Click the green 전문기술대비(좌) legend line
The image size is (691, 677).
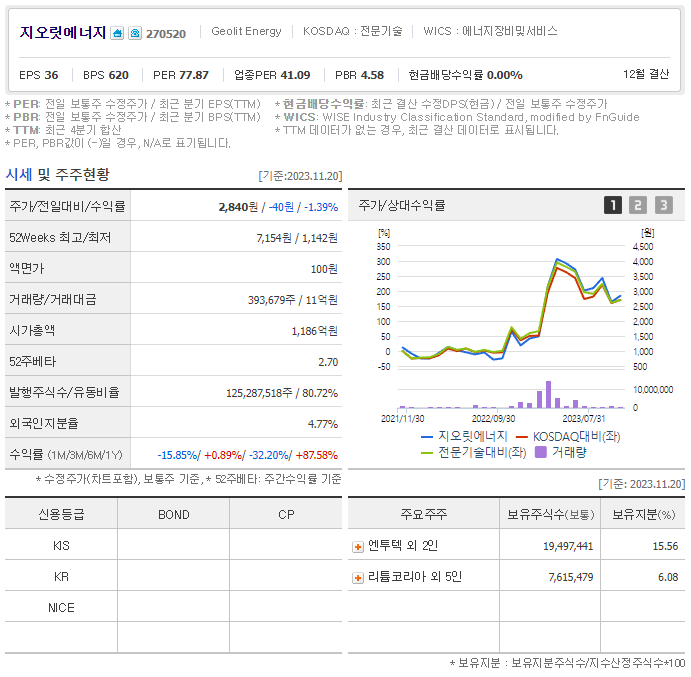427,453
